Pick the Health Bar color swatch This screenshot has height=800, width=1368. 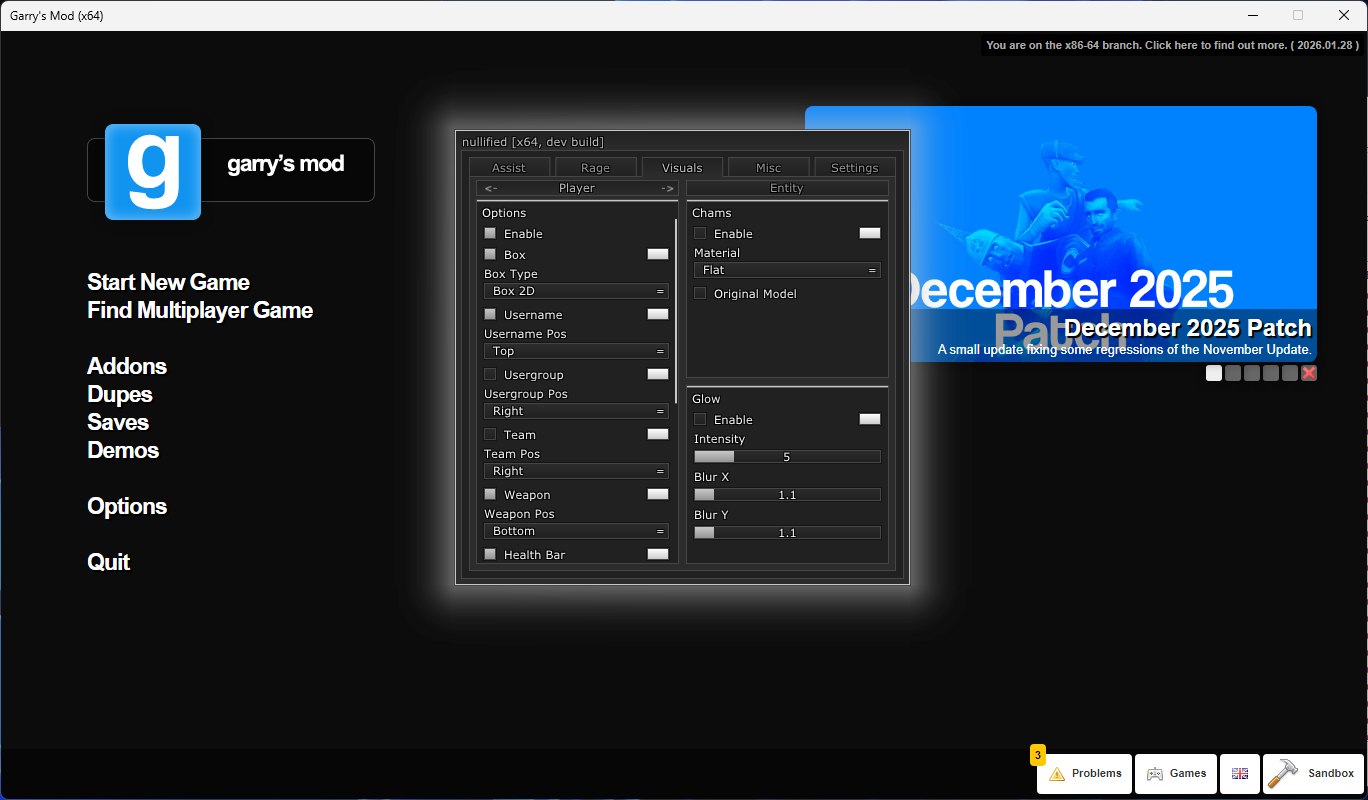click(658, 554)
